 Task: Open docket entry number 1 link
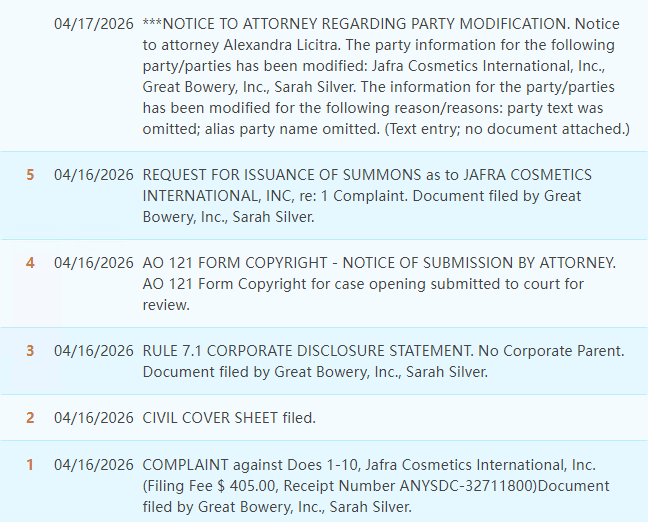point(30,464)
